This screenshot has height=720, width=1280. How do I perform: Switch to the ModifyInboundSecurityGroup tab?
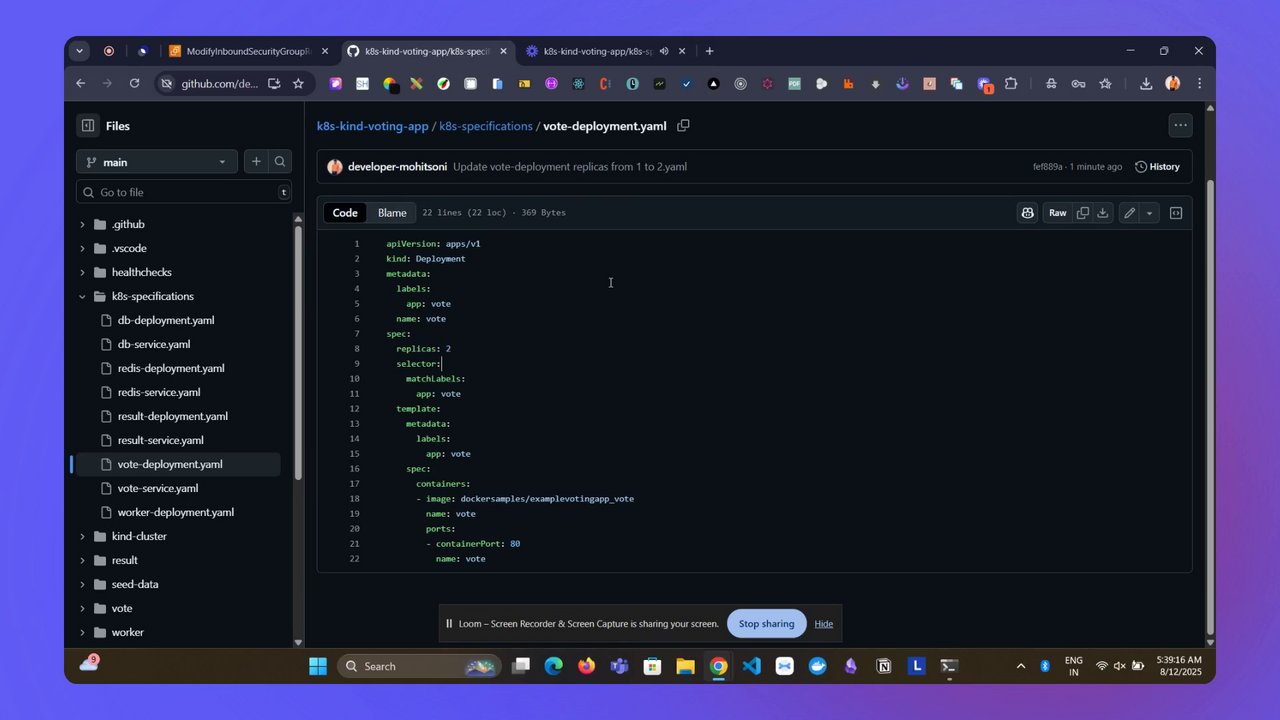pyautogui.click(x=248, y=51)
